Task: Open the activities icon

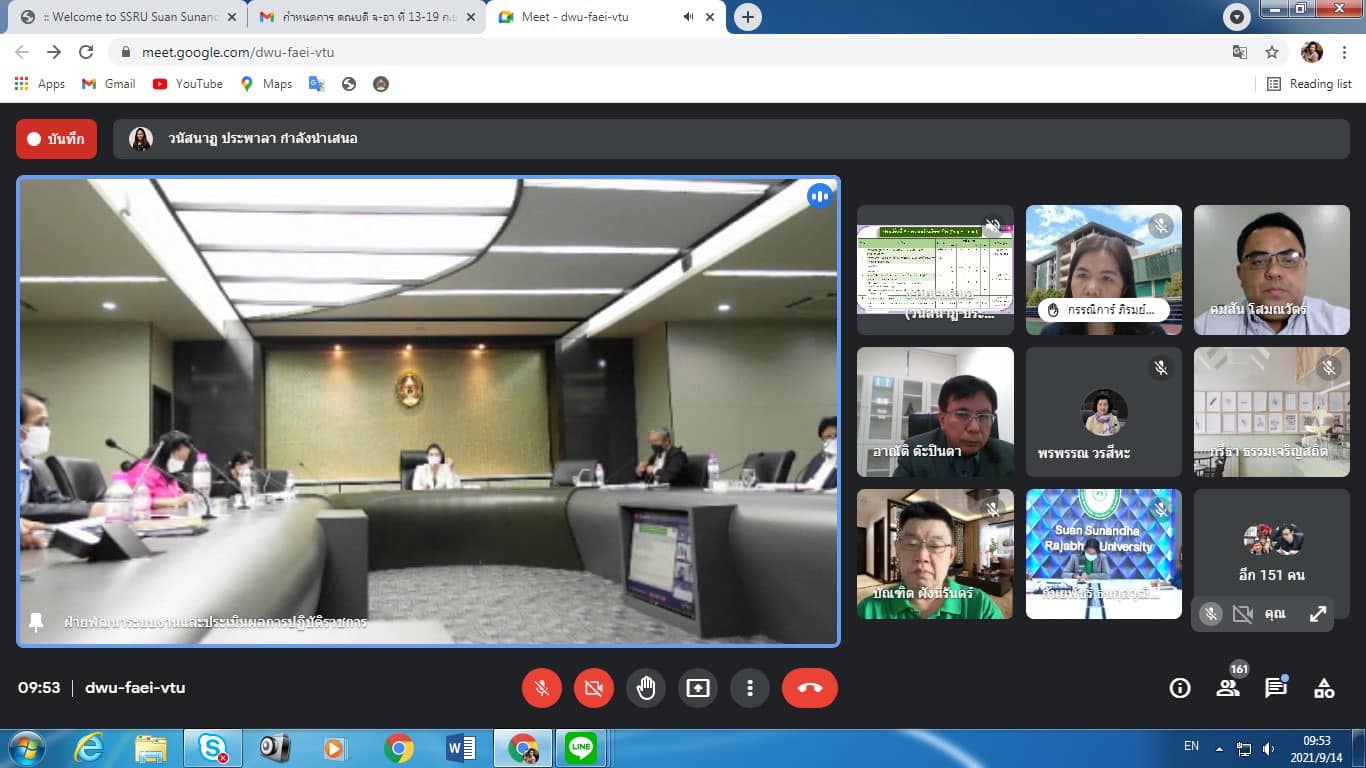Action: pos(1324,688)
